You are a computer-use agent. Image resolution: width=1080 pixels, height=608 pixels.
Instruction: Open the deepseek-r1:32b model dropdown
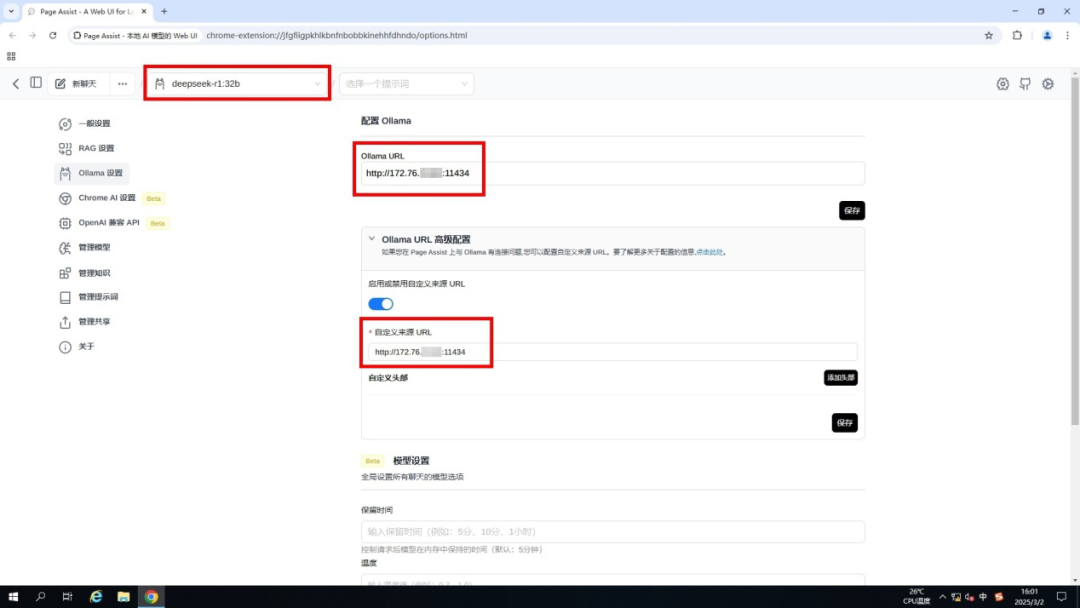(x=238, y=84)
